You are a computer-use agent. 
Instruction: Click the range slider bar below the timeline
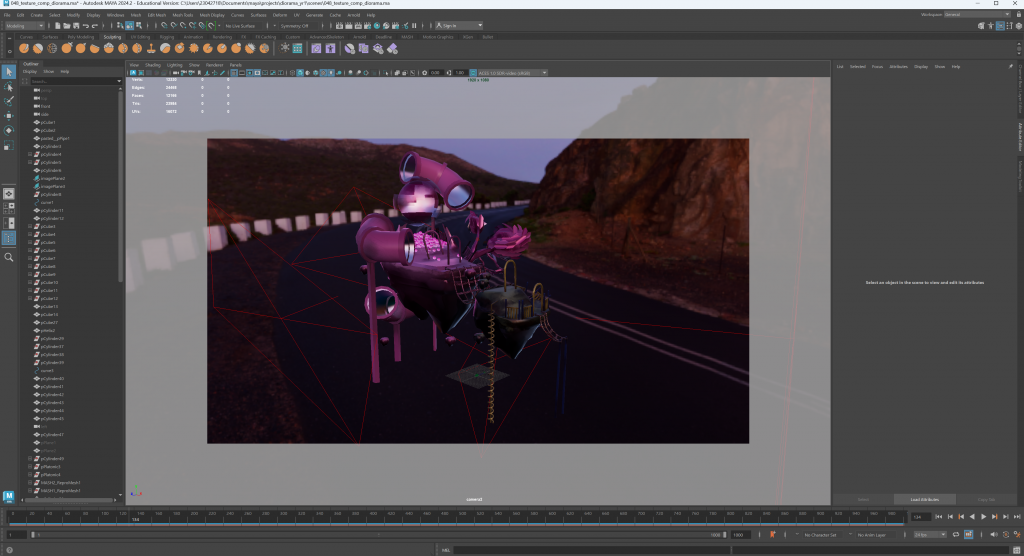click(377, 534)
